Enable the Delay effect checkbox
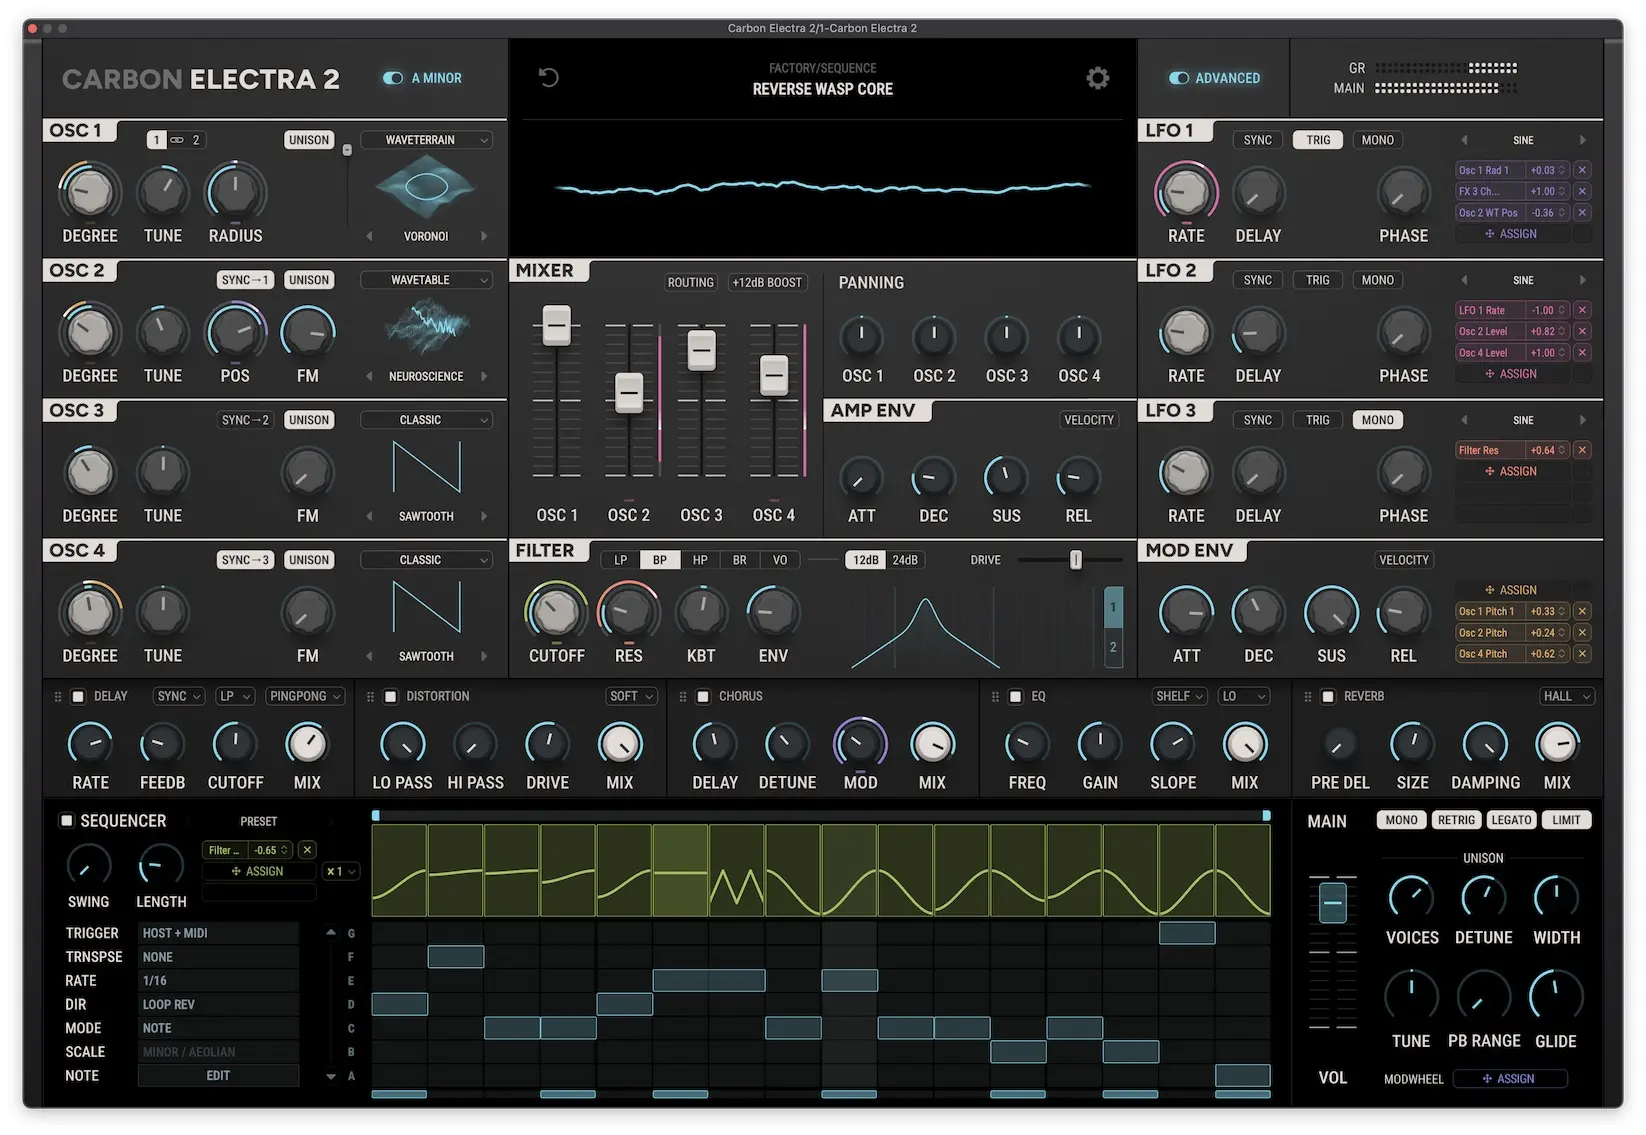 (x=78, y=696)
